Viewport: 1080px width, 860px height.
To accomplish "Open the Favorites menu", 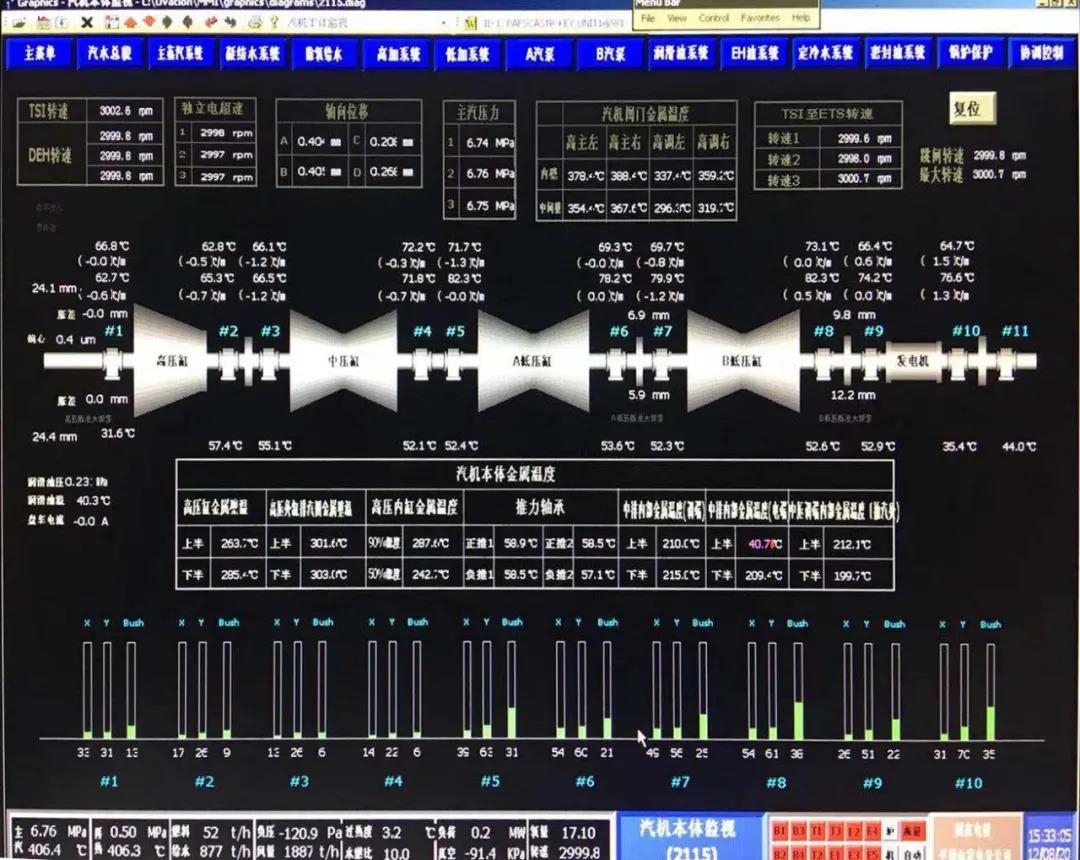I will click(760, 18).
